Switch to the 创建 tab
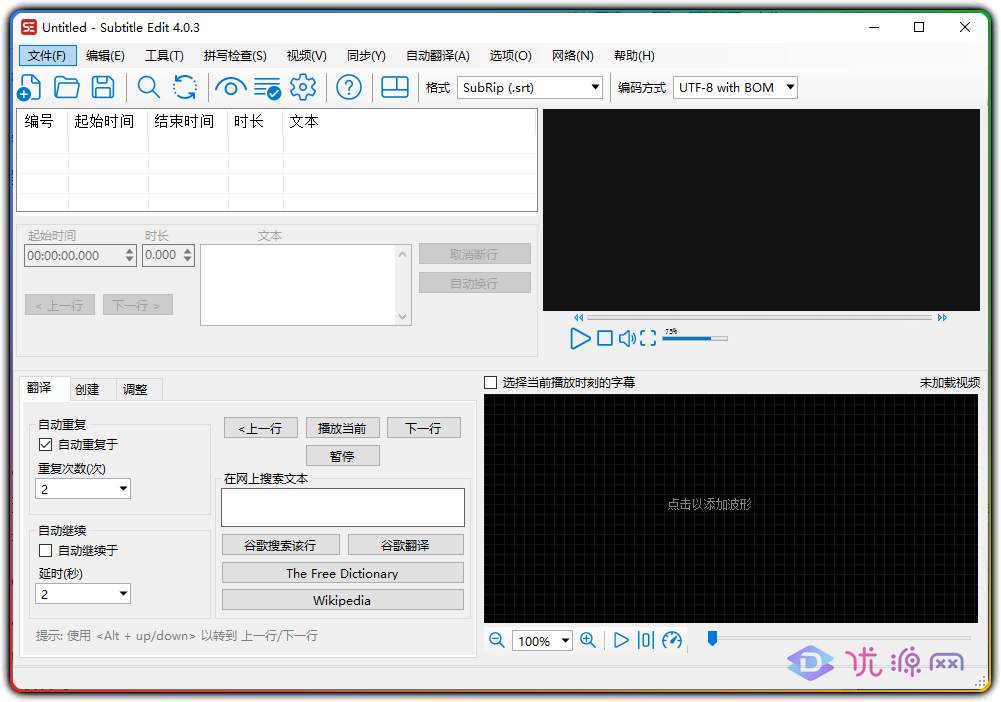The image size is (1001, 702). (x=88, y=388)
